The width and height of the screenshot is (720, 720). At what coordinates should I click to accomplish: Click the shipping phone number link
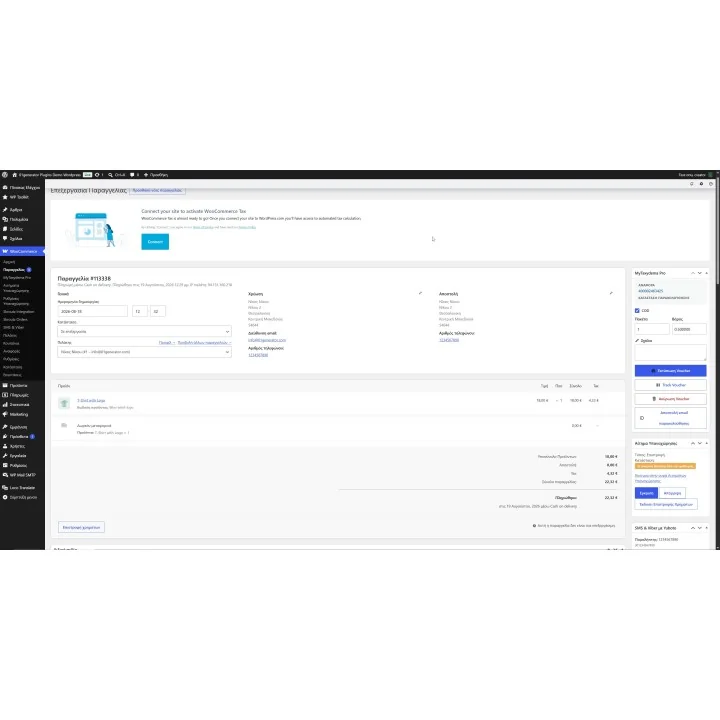(449, 340)
